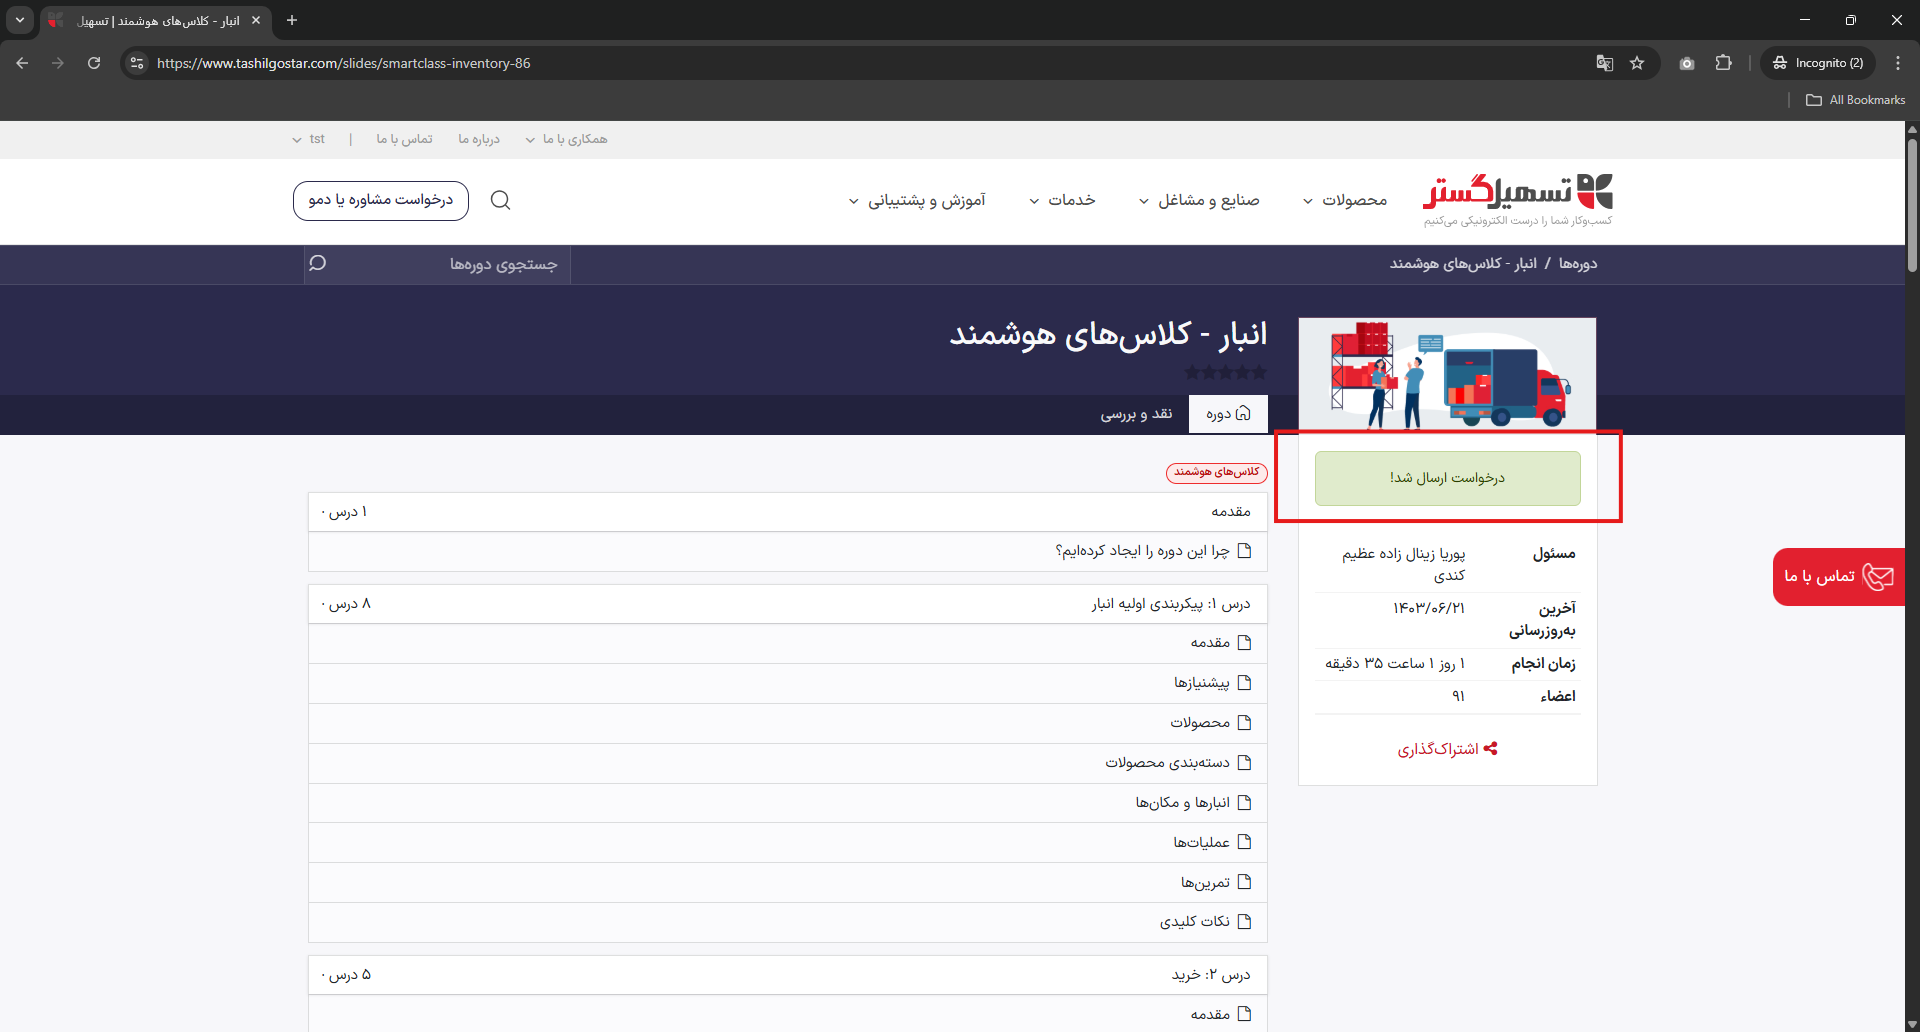Open the tst user dropdown
Viewport: 1920px width, 1032px height.
tap(309, 139)
